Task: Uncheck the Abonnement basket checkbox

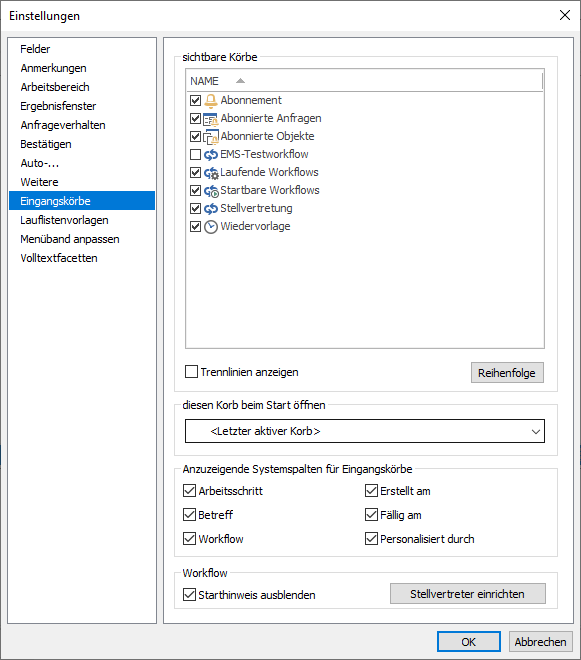Action: (195, 101)
